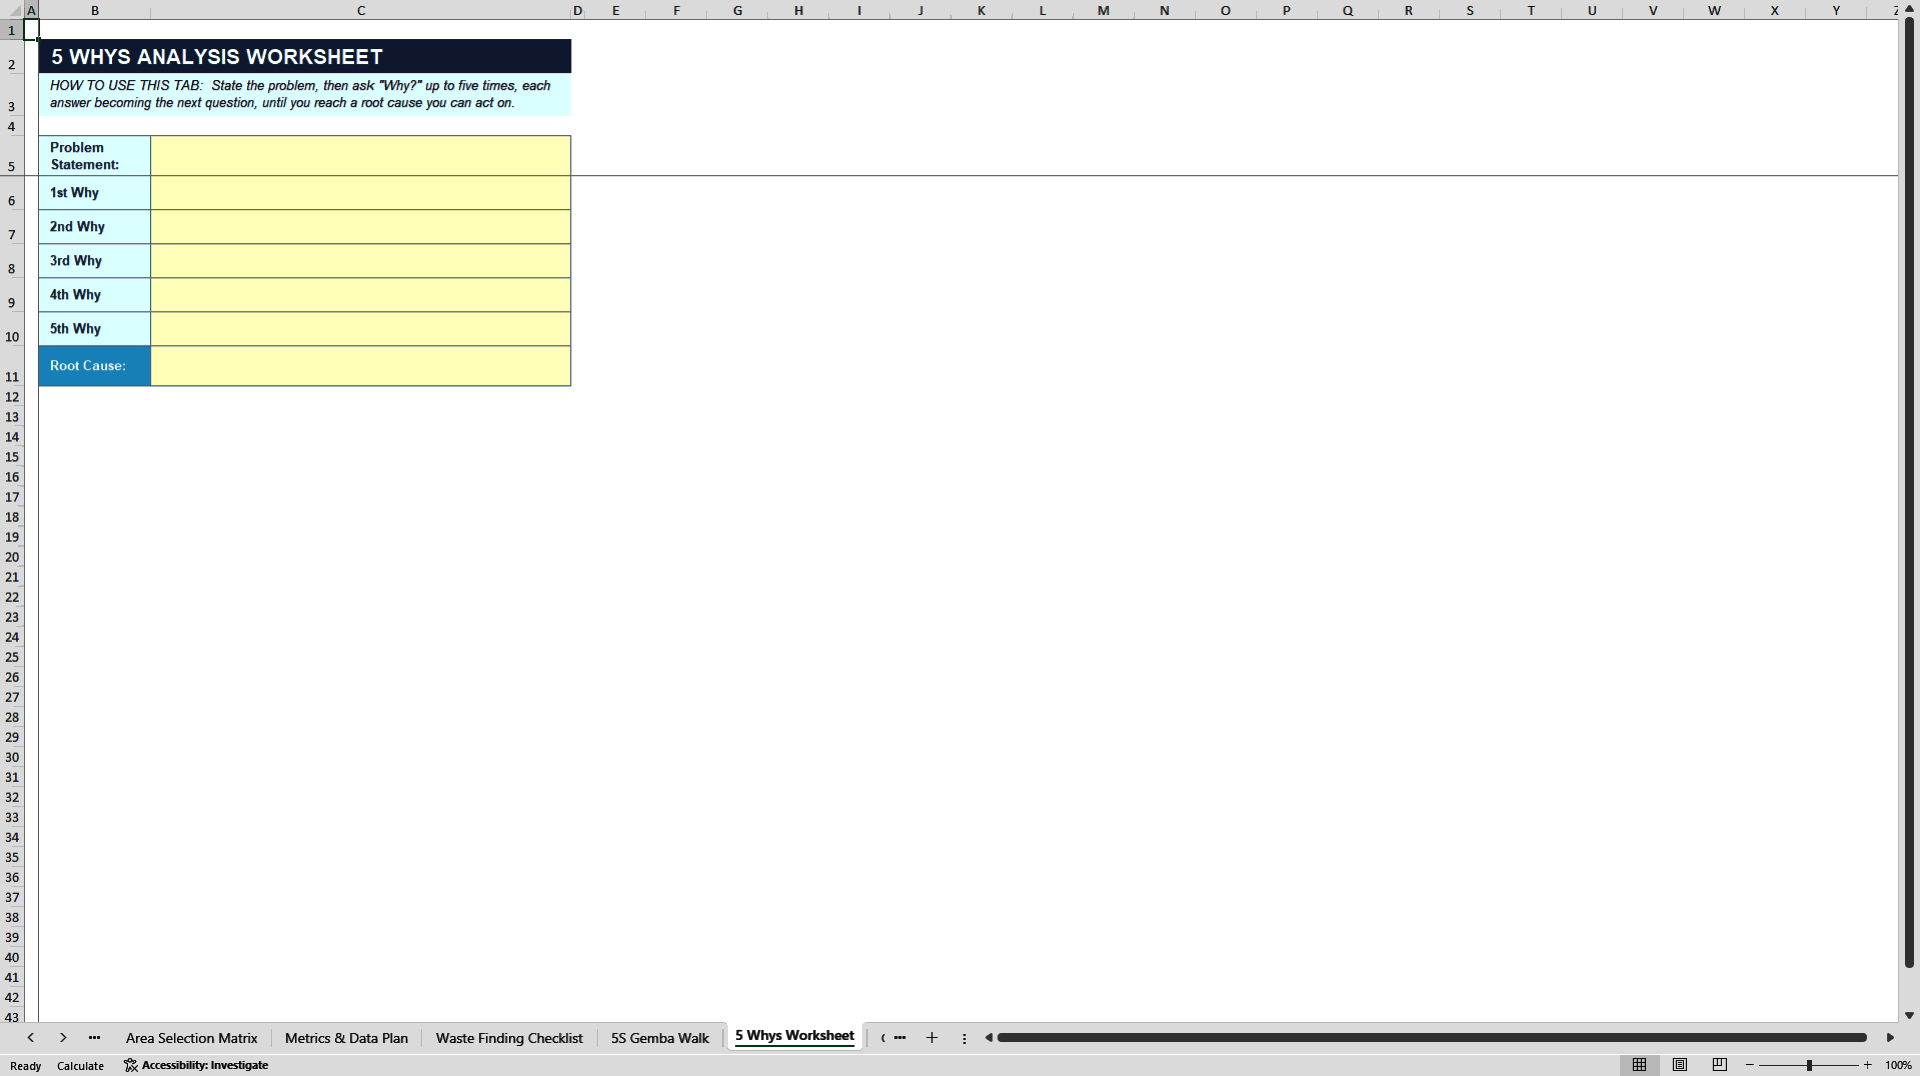Add a new sheet with plus icon
Viewport: 1920px width, 1076px height.
pyautogui.click(x=932, y=1038)
